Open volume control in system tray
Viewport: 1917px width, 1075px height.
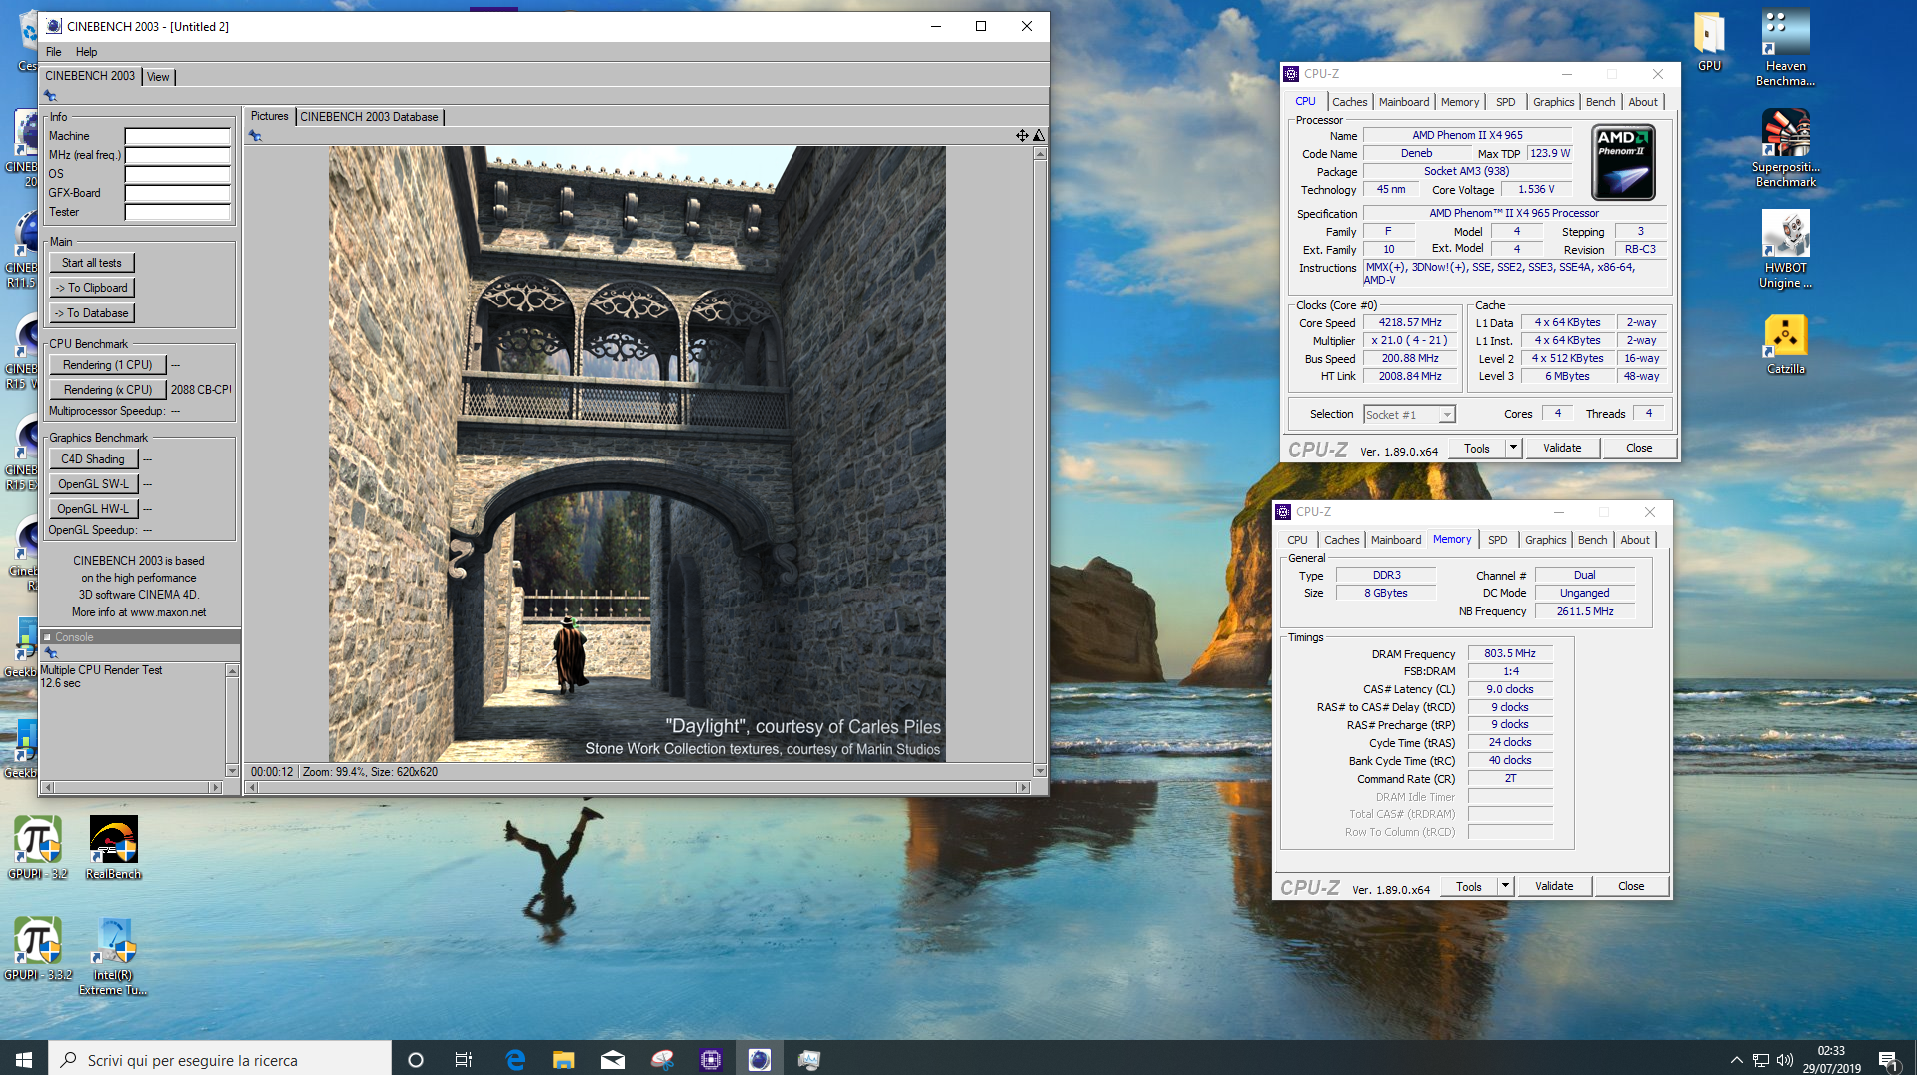click(x=1784, y=1060)
